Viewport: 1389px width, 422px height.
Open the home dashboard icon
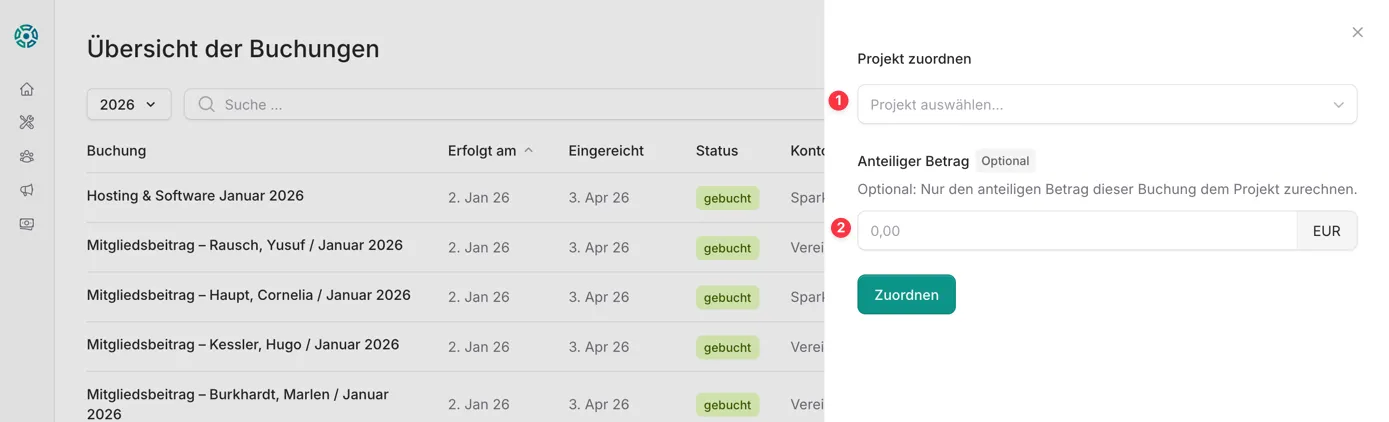(27, 89)
